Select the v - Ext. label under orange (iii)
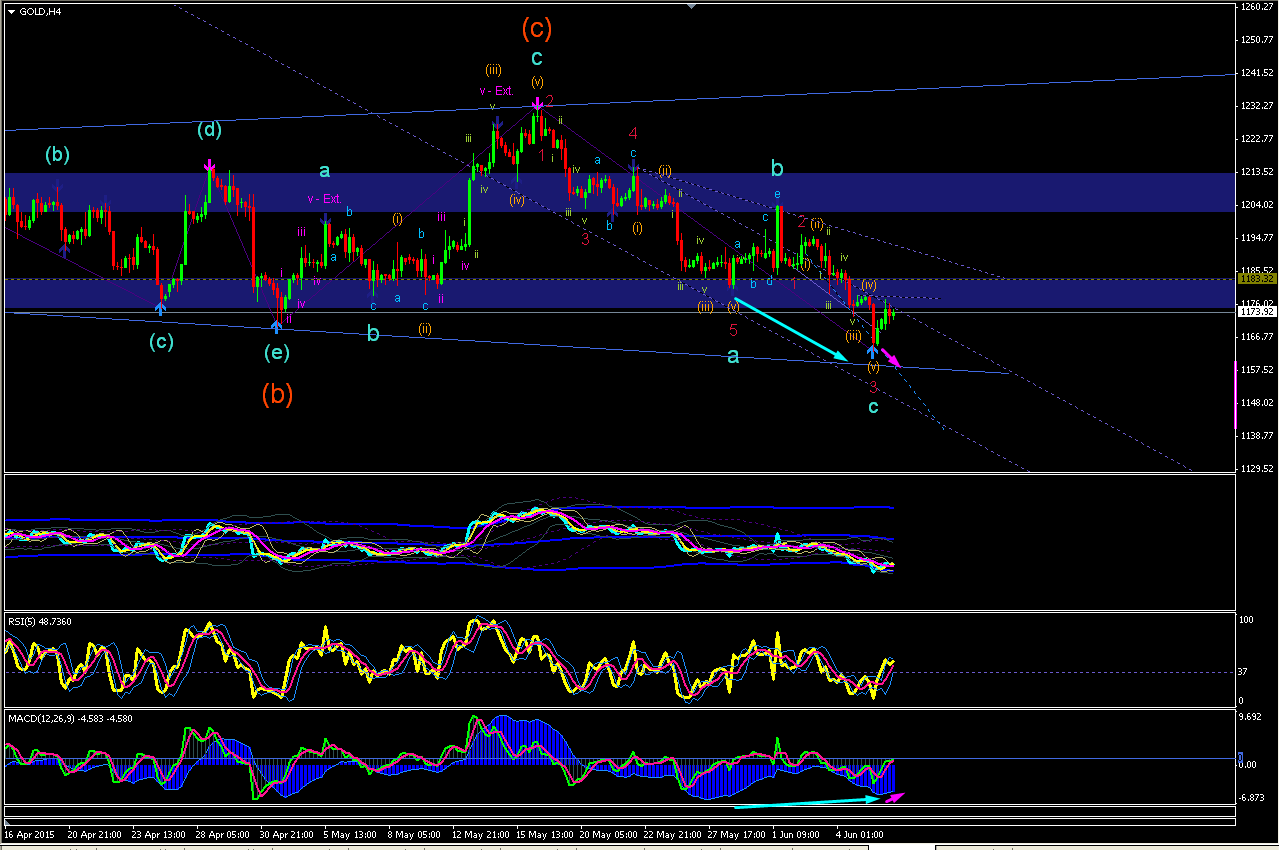 click(497, 91)
